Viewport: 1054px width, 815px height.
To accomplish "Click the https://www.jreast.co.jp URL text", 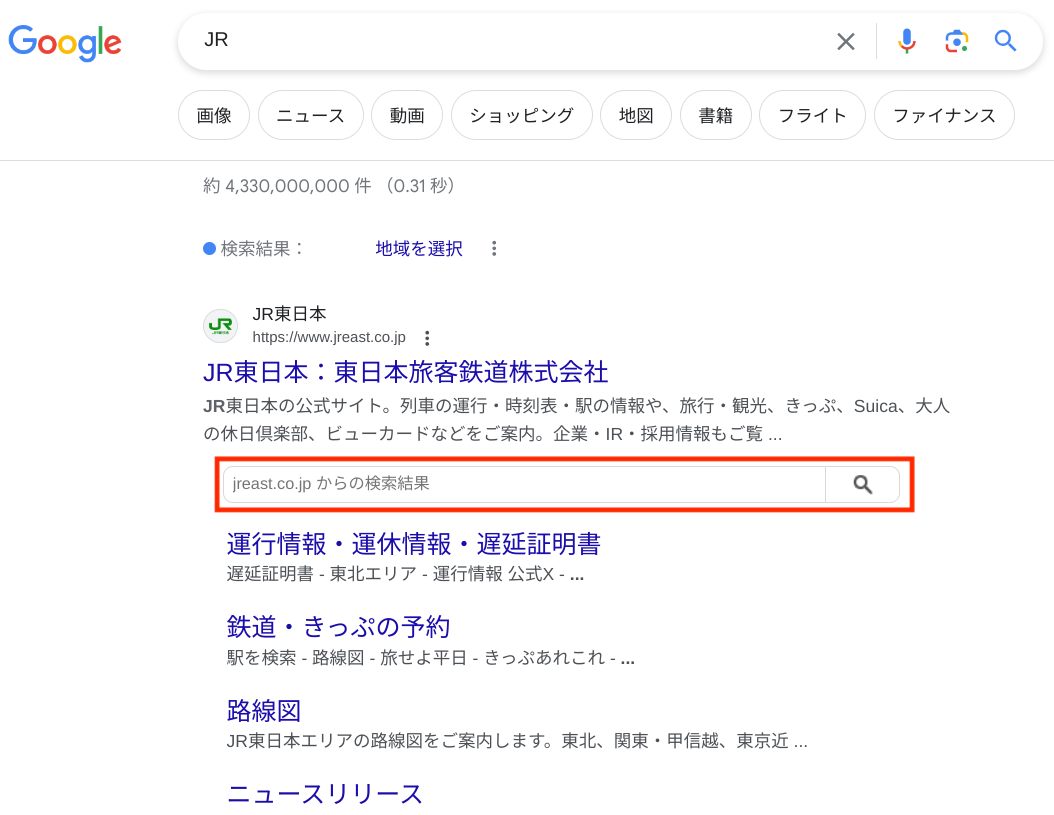I will pos(329,337).
